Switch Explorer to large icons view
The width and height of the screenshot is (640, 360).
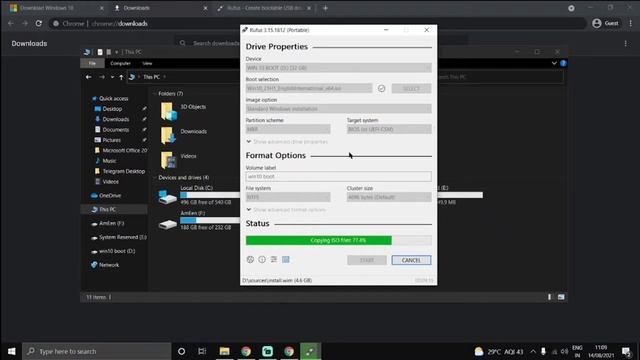tap(561, 297)
